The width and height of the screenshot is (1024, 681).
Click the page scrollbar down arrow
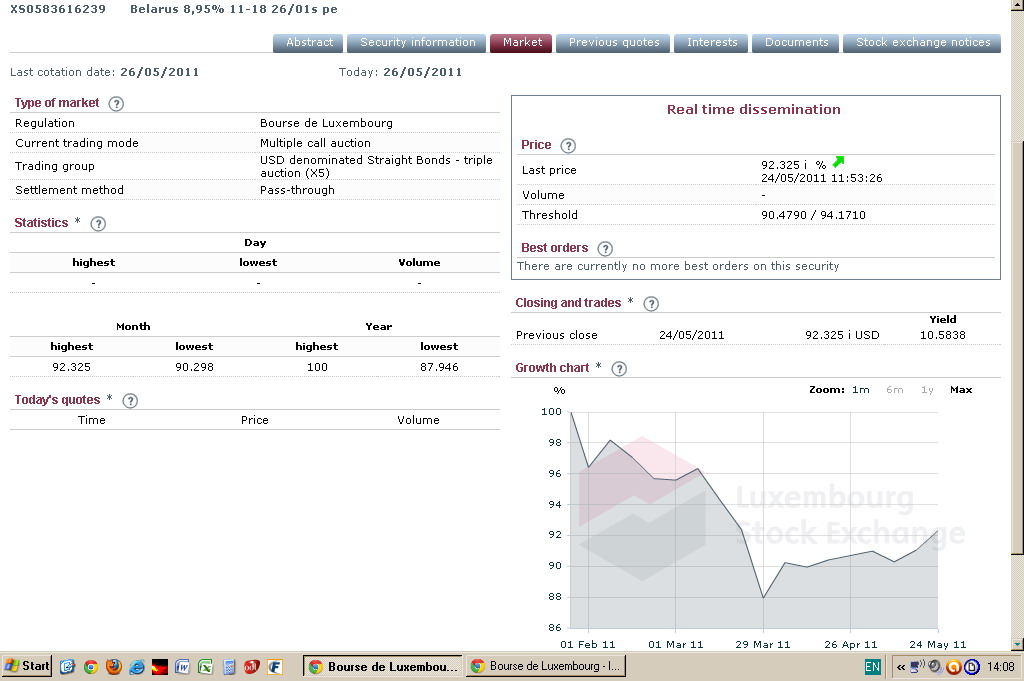1017,644
